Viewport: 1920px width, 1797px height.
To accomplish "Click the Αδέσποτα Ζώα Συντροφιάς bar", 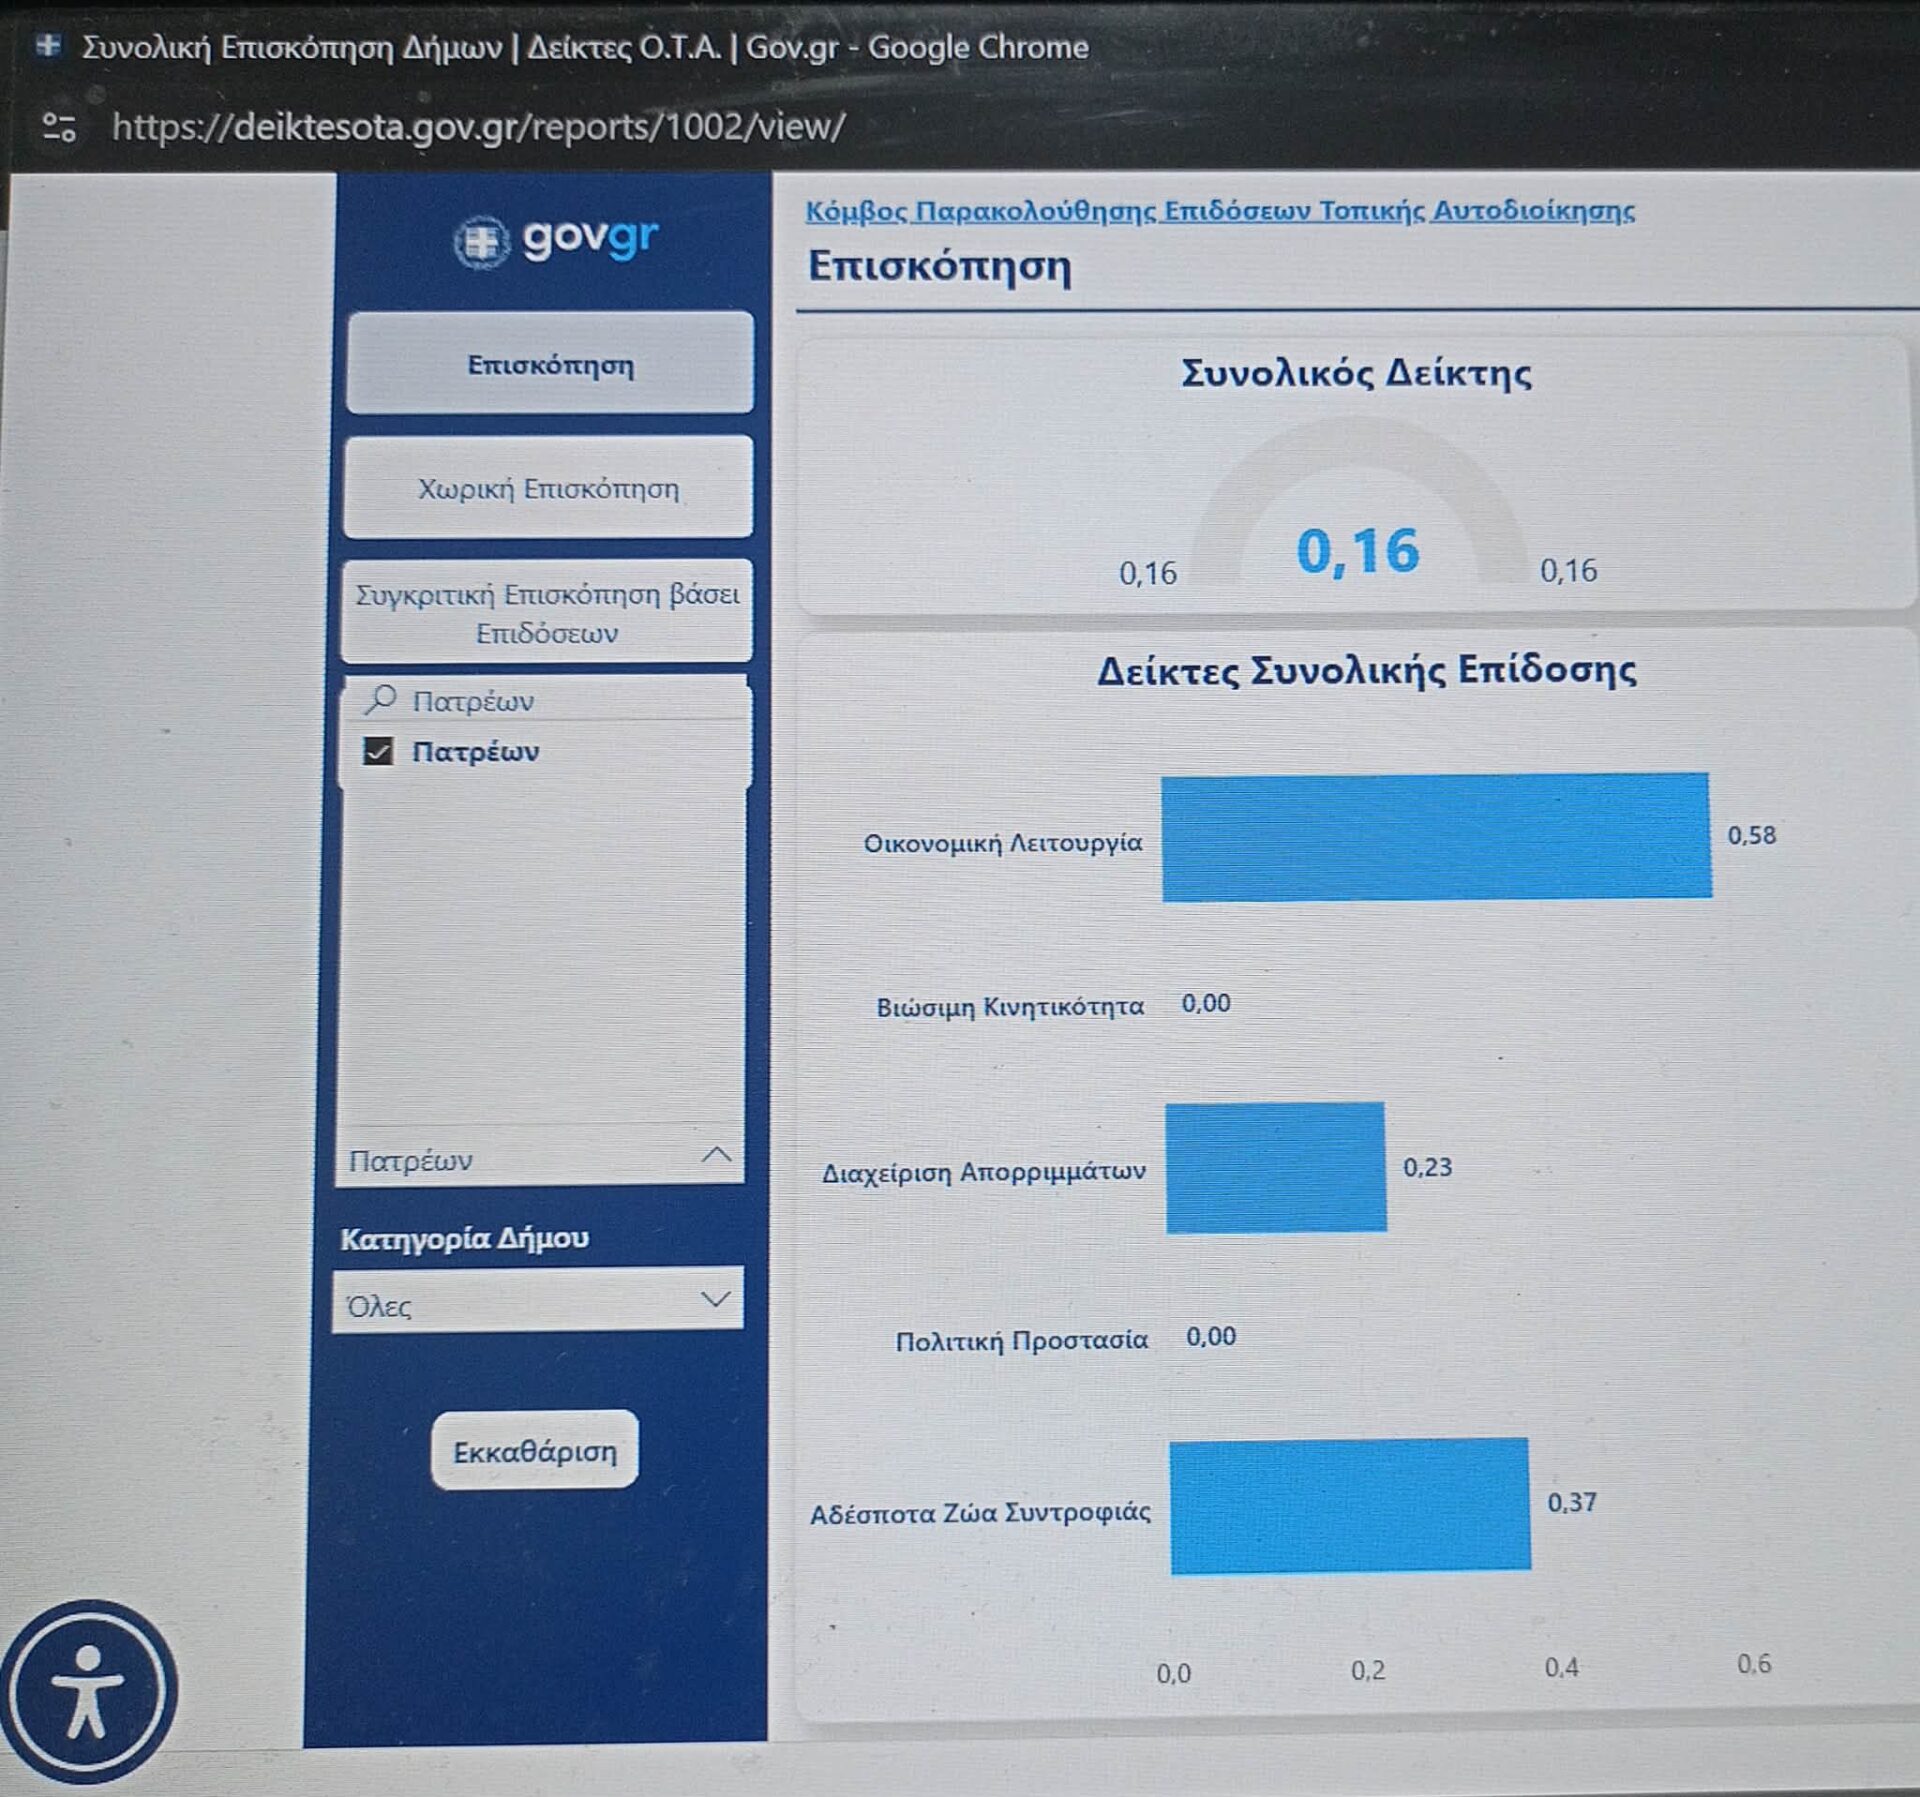I will click(1349, 1505).
